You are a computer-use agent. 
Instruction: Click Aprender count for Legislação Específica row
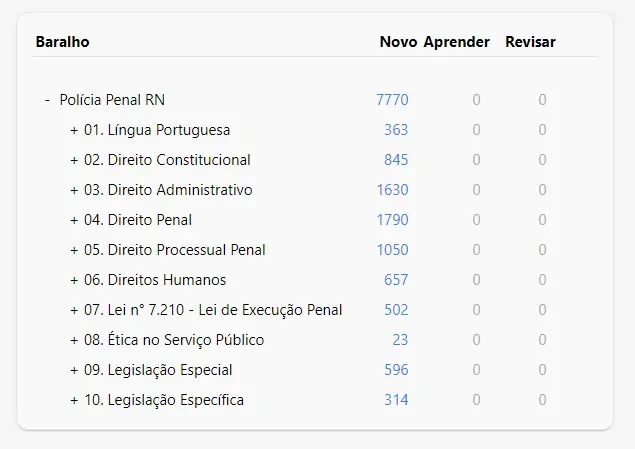(476, 400)
